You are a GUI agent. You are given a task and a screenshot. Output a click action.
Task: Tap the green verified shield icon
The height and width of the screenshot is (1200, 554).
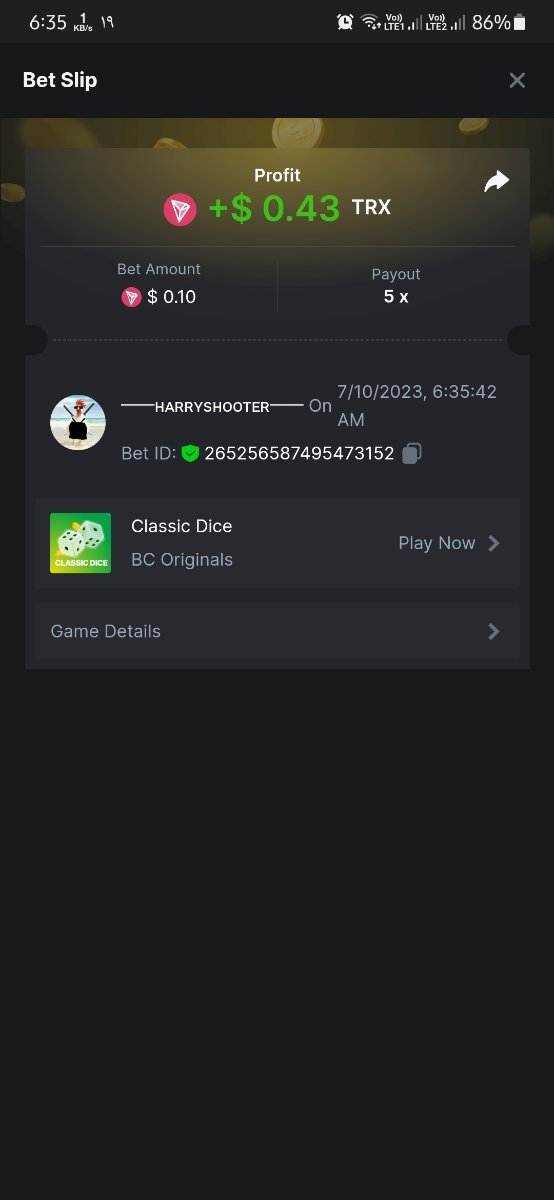pyautogui.click(x=190, y=454)
